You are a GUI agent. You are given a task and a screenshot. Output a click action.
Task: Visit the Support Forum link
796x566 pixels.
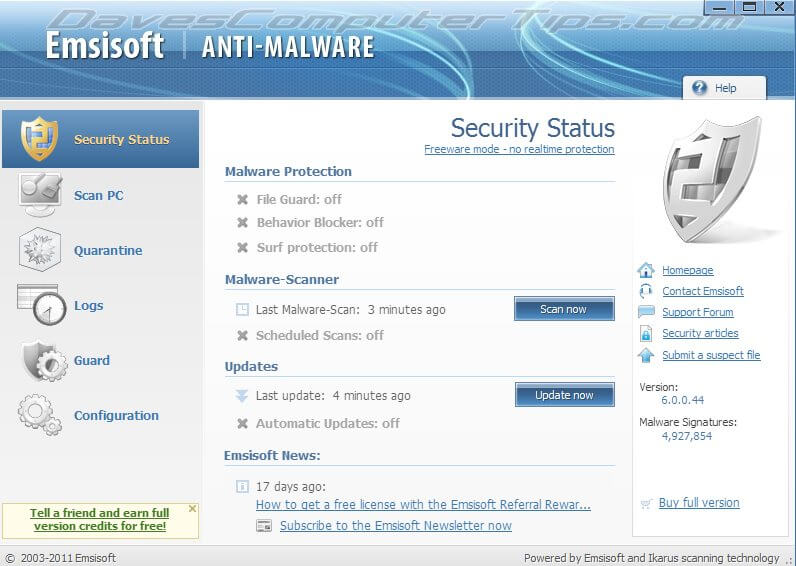coord(698,312)
